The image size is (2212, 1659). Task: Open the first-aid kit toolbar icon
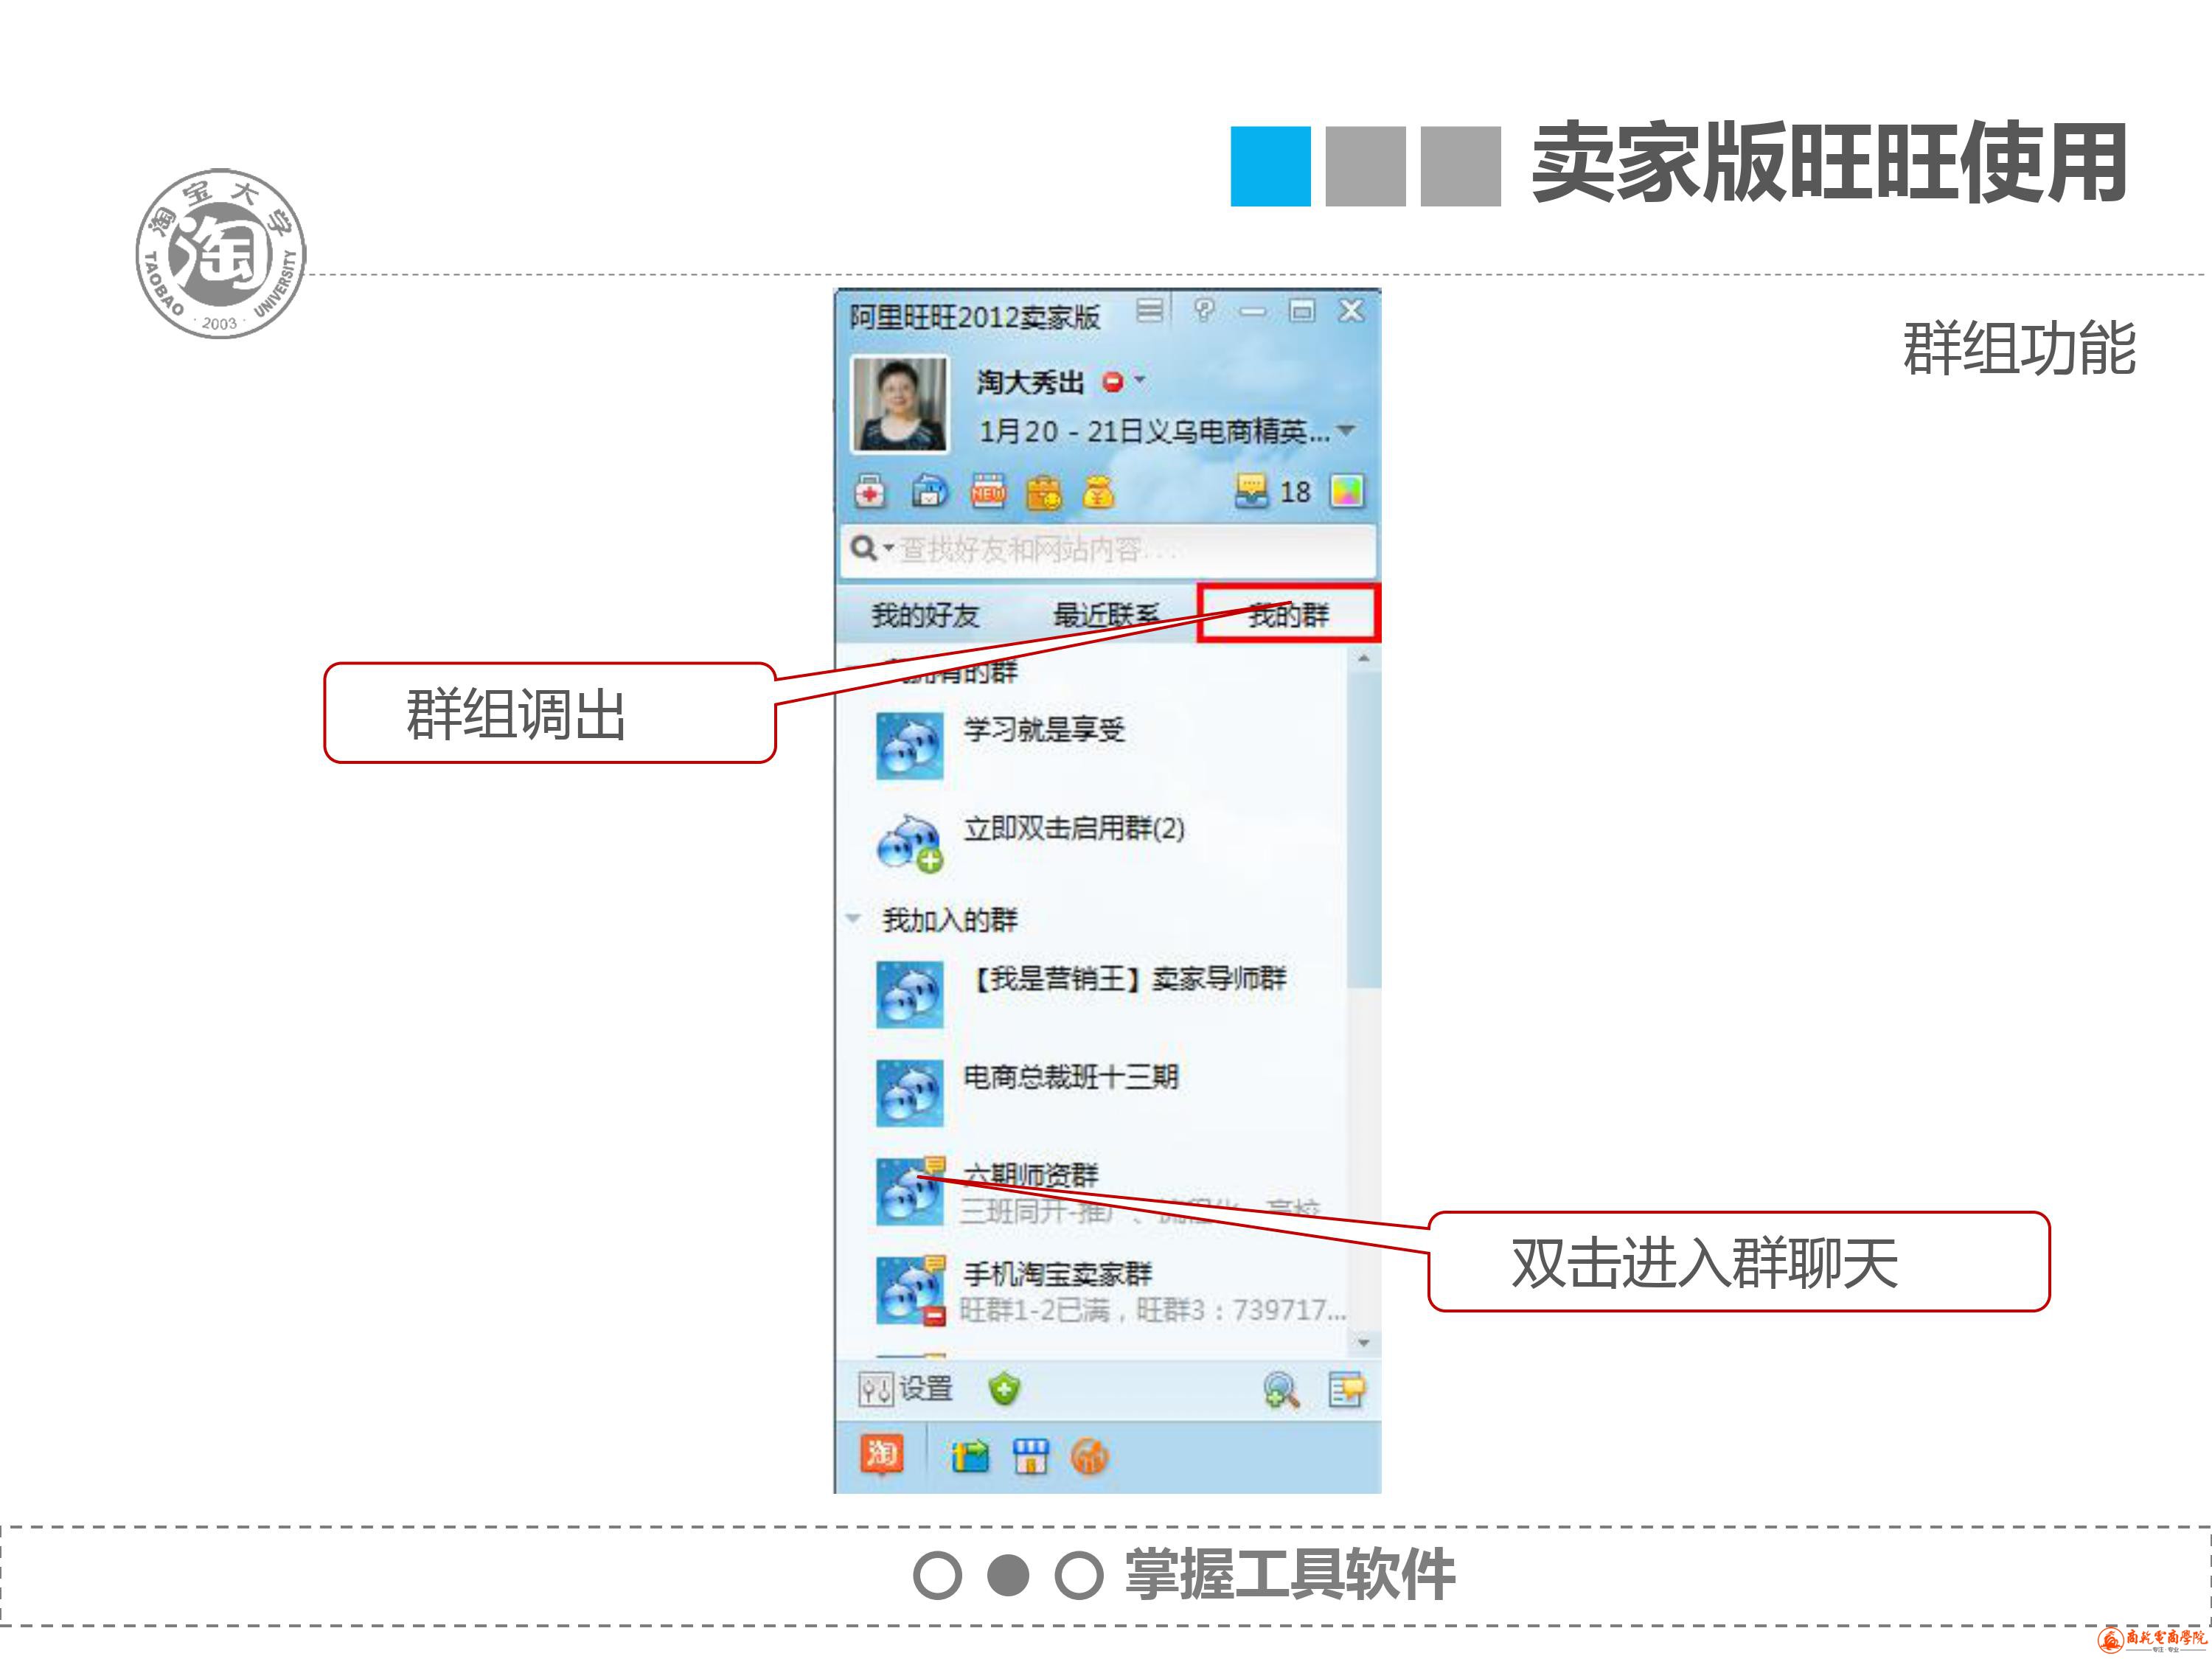click(x=870, y=492)
